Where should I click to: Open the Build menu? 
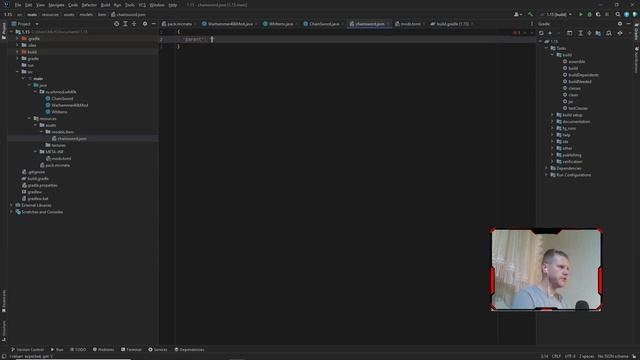click(105, 5)
